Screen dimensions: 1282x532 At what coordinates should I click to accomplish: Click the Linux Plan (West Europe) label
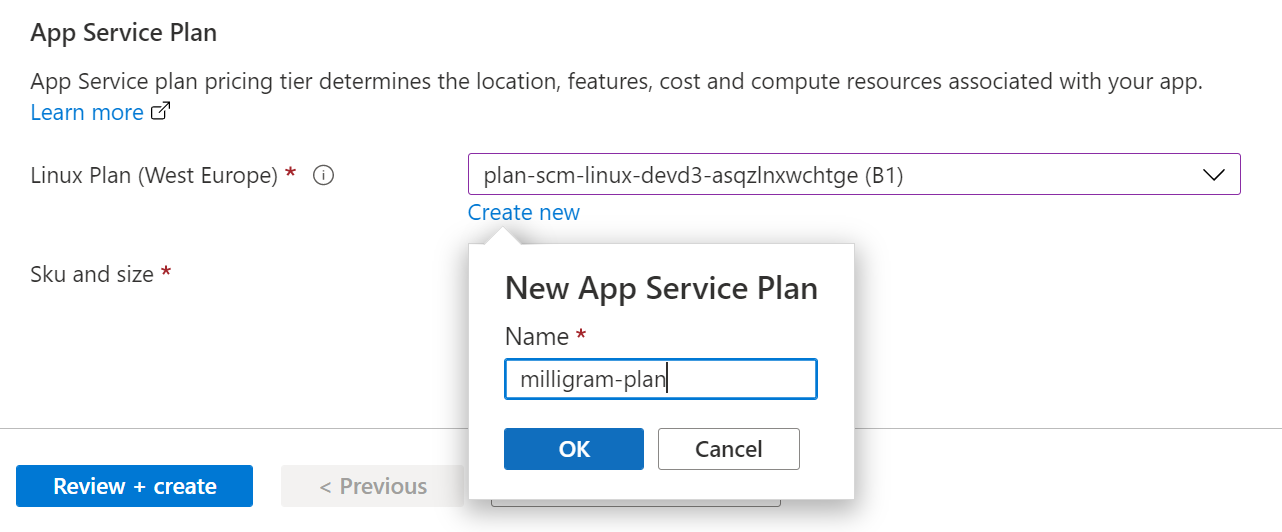click(154, 175)
